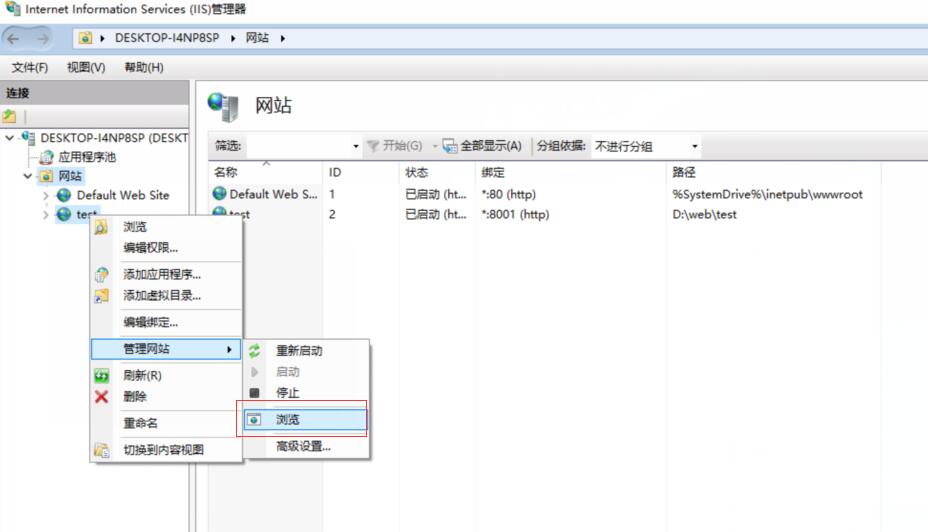
Task: Select 停止 in the submenu
Action: pos(288,392)
